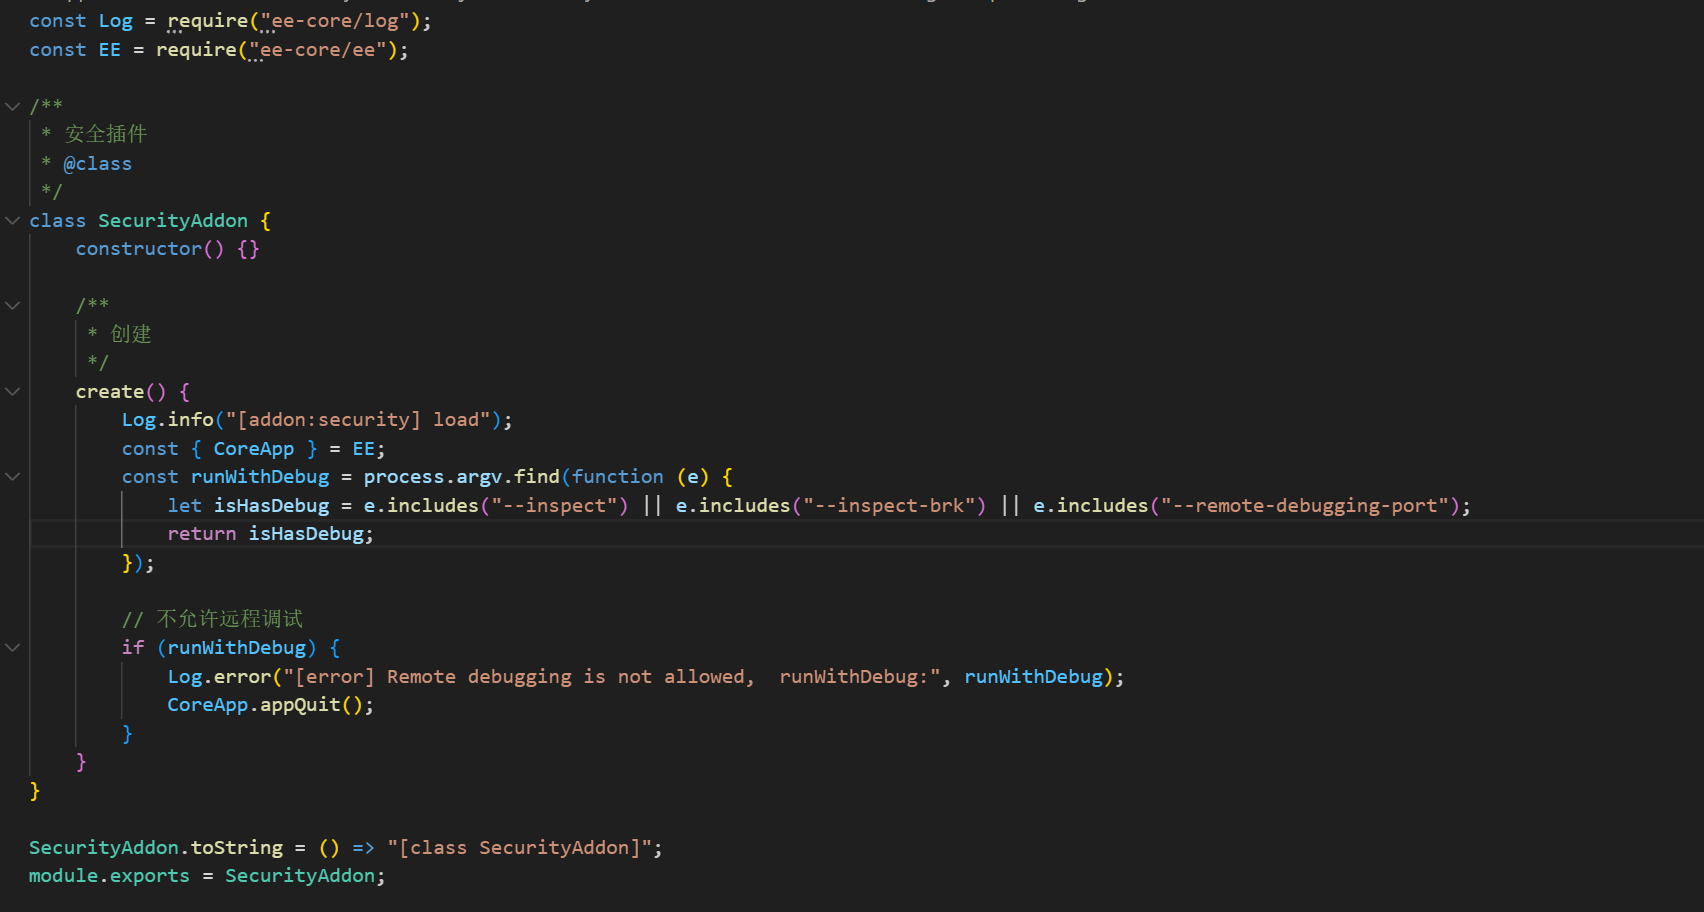
Task: Click the "[class SecurityAddon]" string
Action: click(x=520, y=847)
